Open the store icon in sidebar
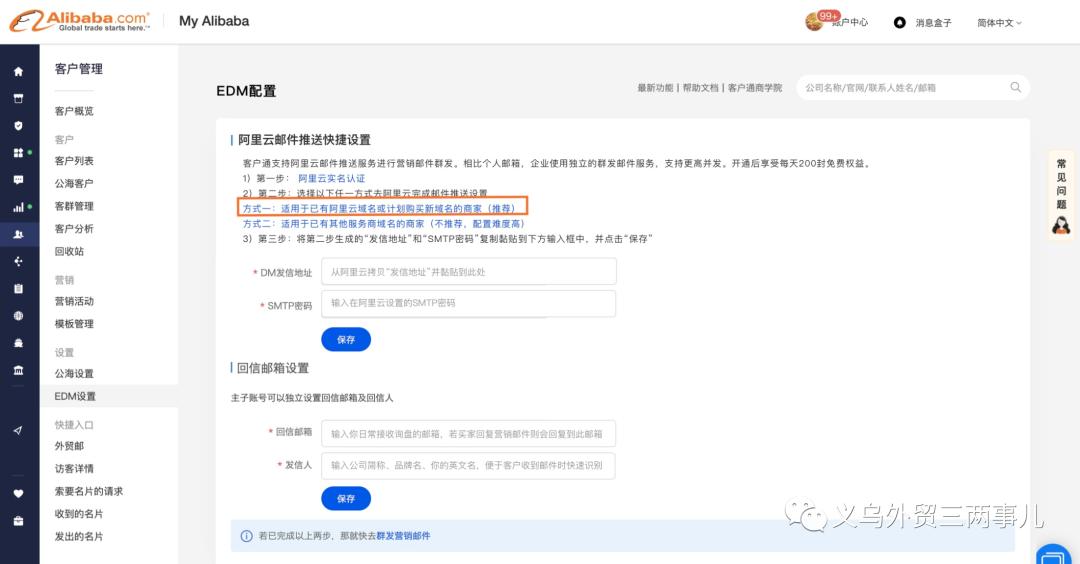The height and width of the screenshot is (564, 1080). tap(19, 98)
